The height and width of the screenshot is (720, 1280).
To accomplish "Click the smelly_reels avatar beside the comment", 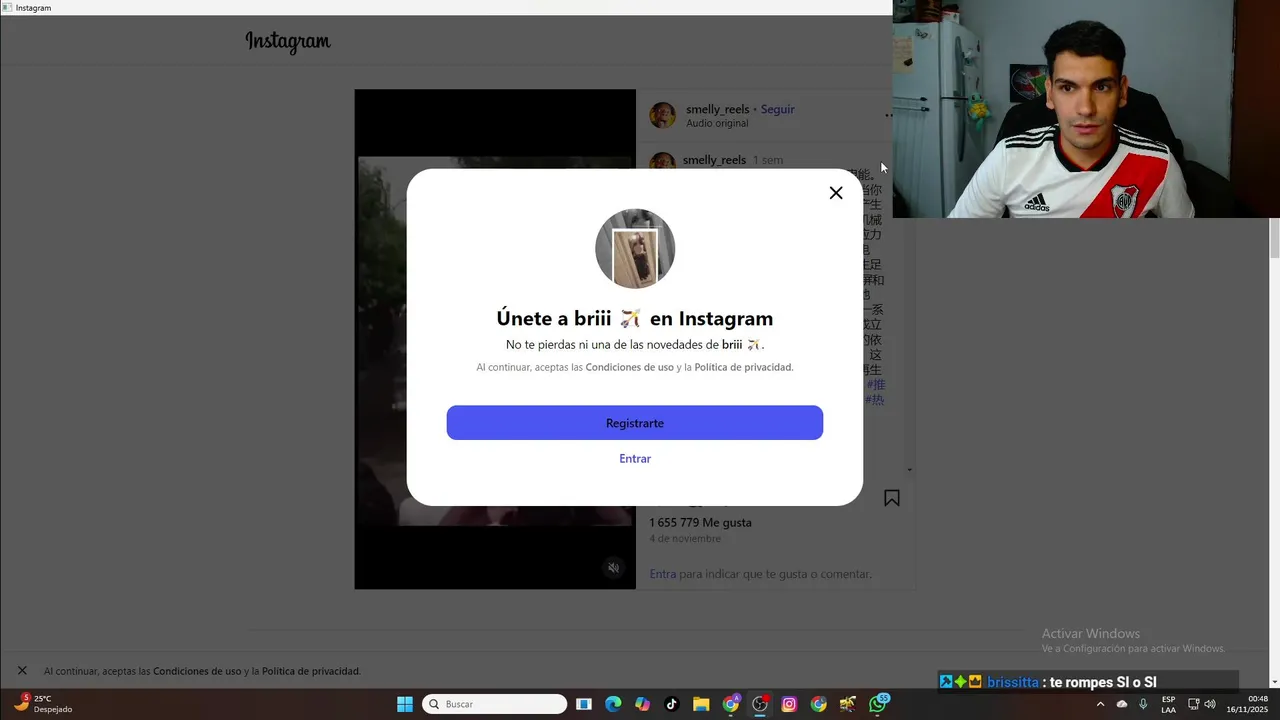I will [x=661, y=161].
